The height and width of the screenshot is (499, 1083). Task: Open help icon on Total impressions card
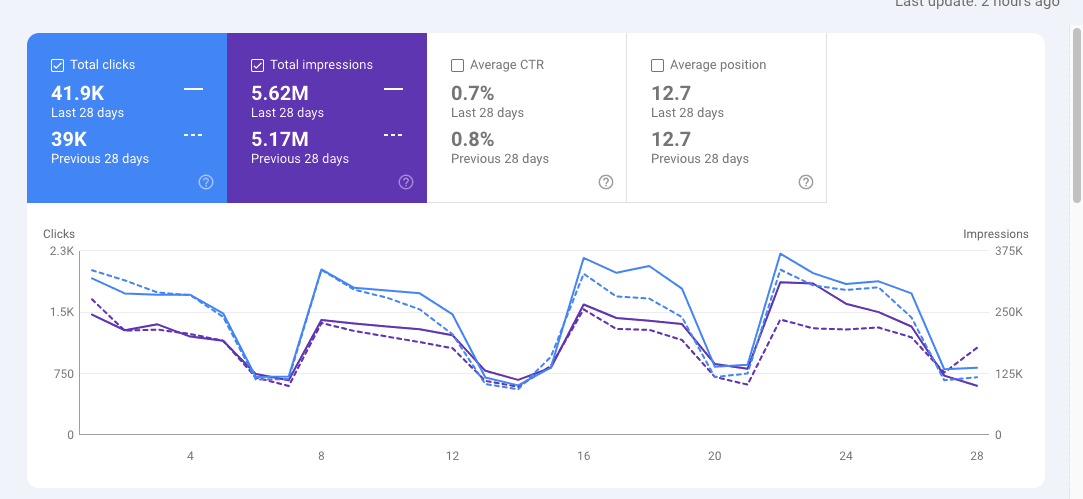[406, 182]
